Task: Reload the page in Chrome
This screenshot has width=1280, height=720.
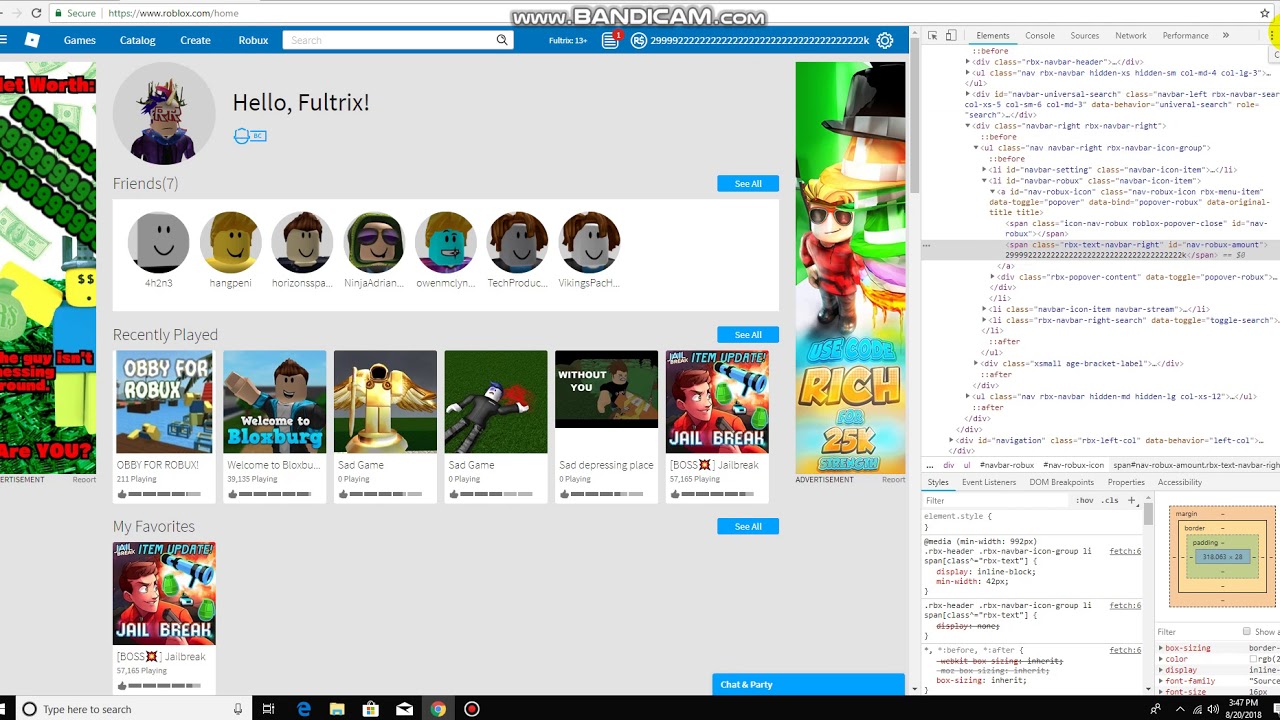Action: 37,13
